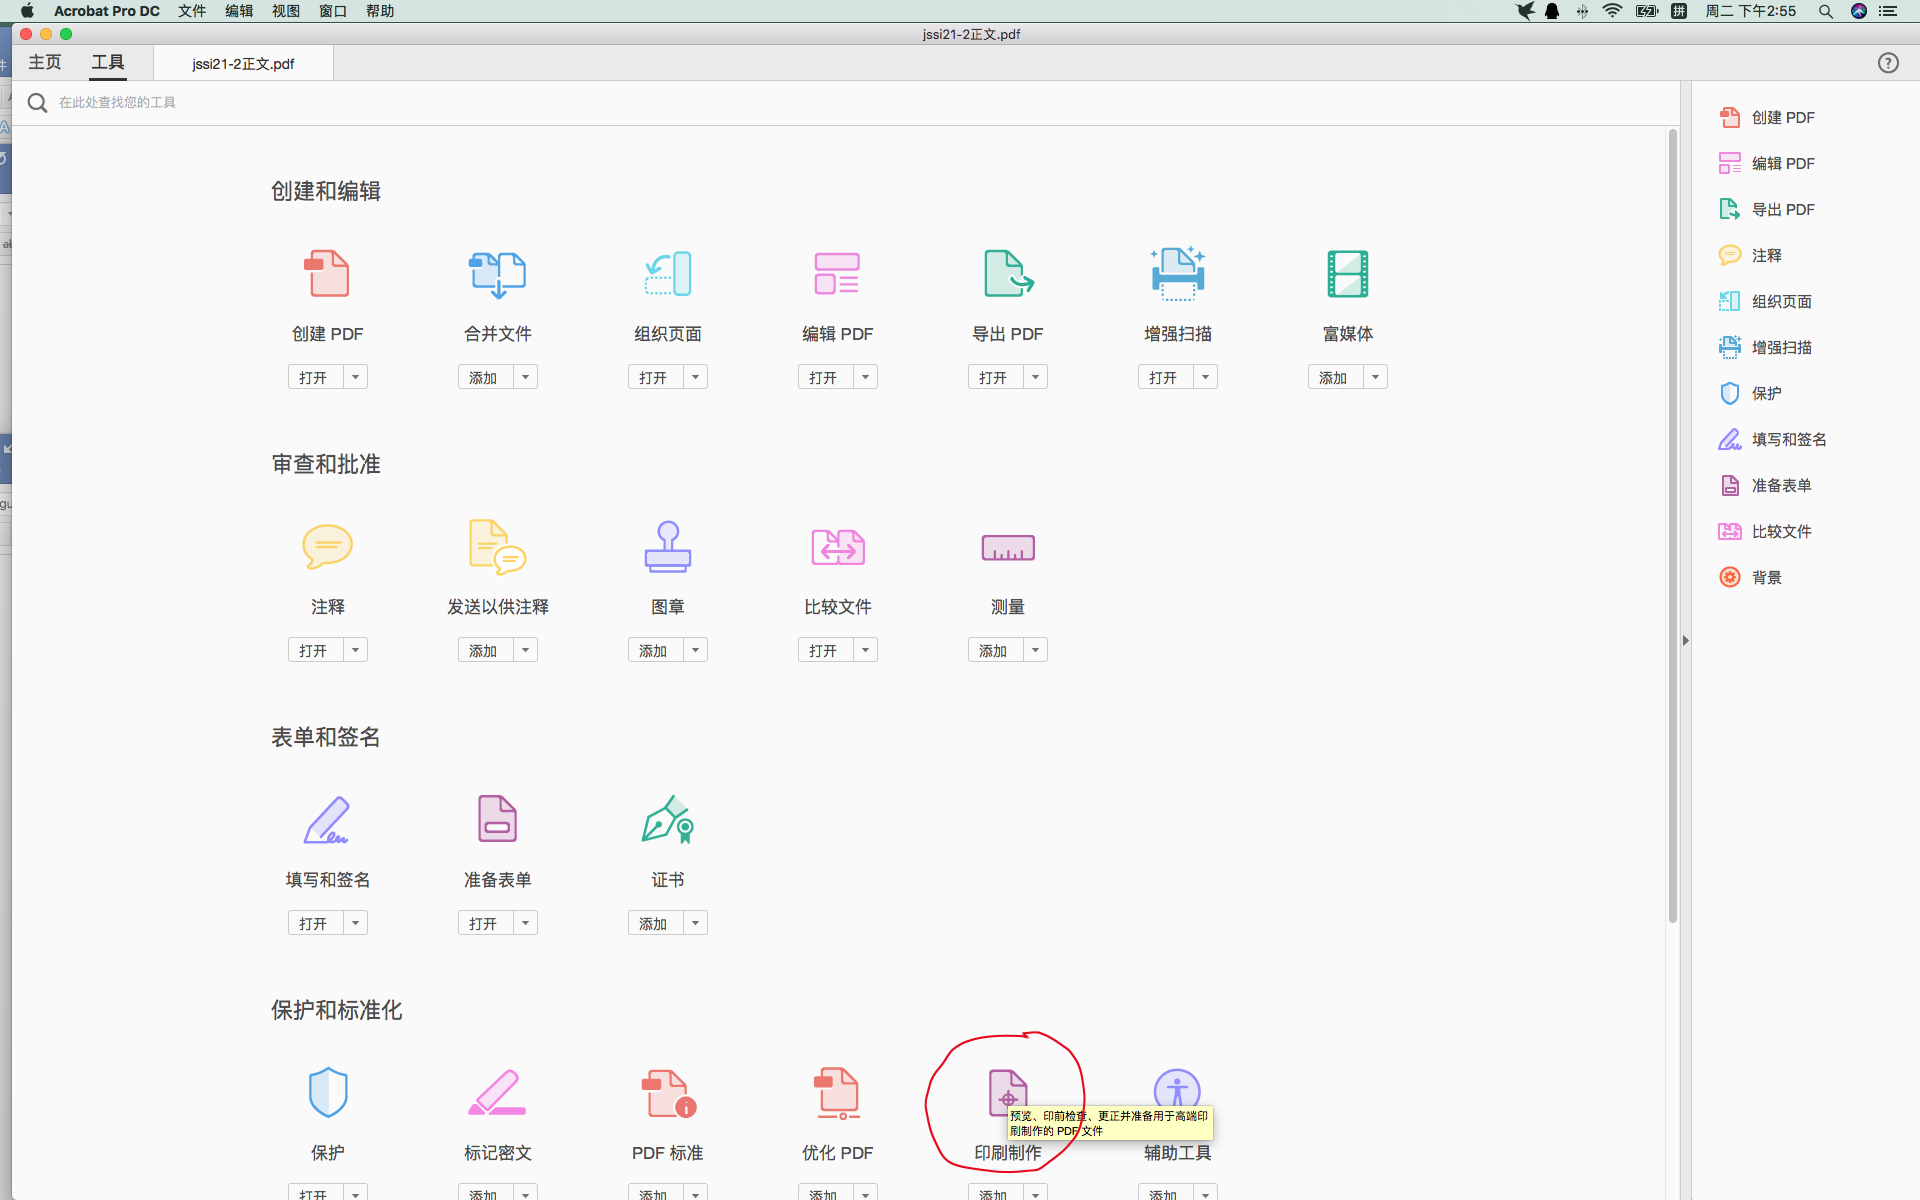This screenshot has height=1200, width=1920.
Task: Switch to the 主页 tab
Action: [x=45, y=63]
